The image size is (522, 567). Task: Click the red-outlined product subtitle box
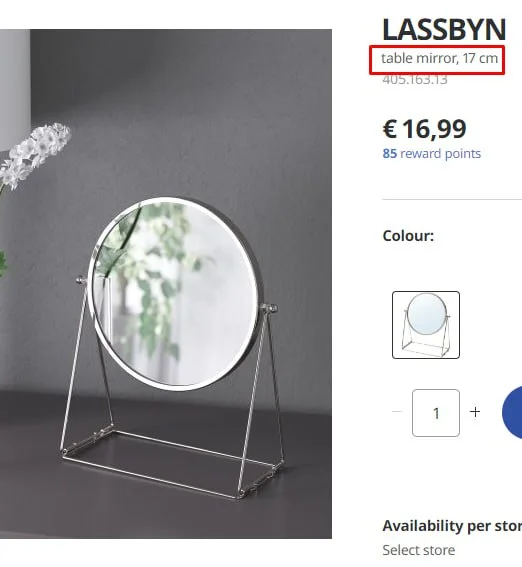click(437, 60)
